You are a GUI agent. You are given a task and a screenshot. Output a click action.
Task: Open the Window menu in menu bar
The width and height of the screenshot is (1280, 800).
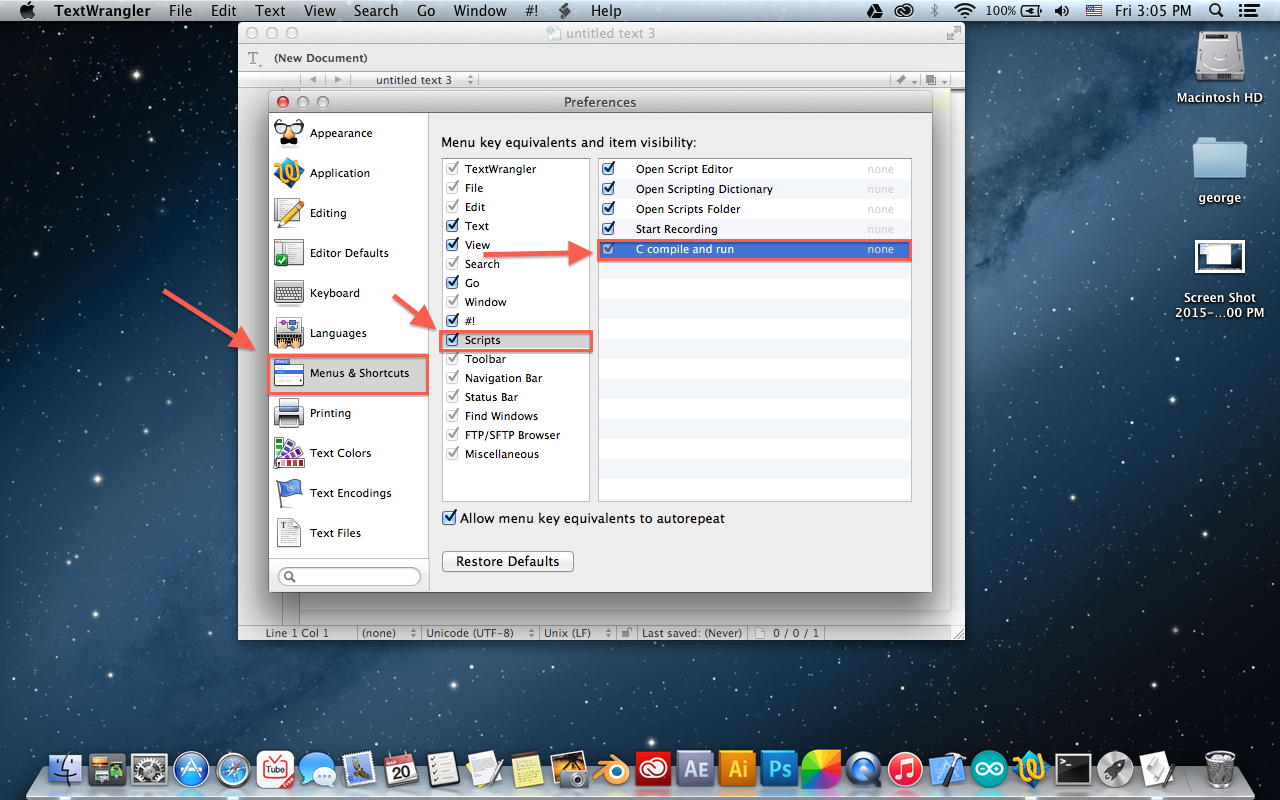tap(480, 11)
